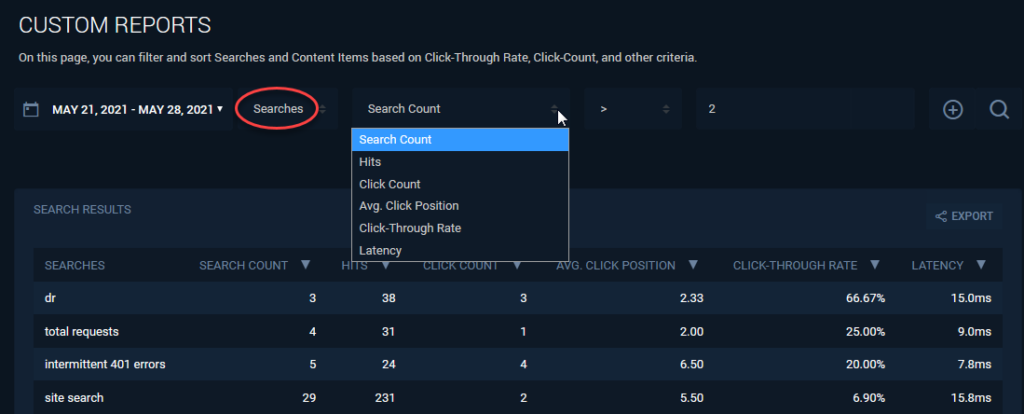Click the share icon next to Export
Image resolution: width=1024 pixels, height=414 pixels.
(941, 216)
